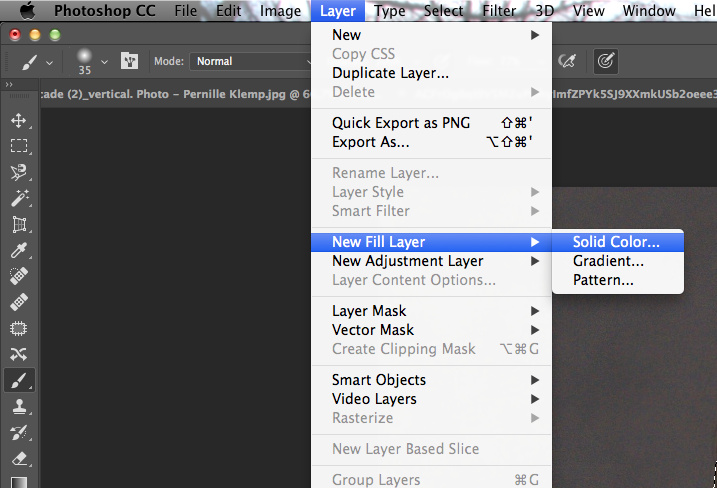Click Duplicate Layer menu entry
This screenshot has height=488, width=717.
[x=390, y=73]
